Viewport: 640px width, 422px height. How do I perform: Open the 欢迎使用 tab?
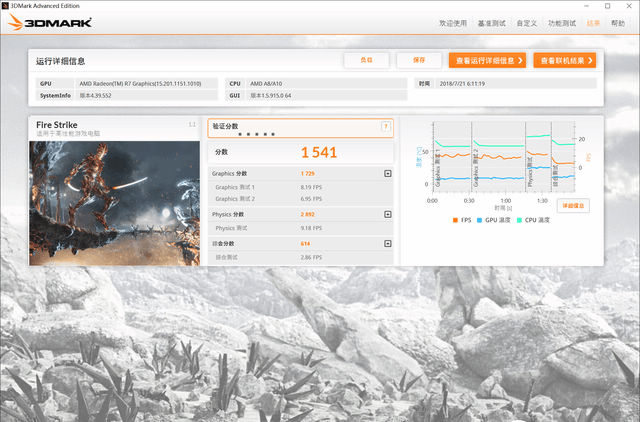coord(453,23)
